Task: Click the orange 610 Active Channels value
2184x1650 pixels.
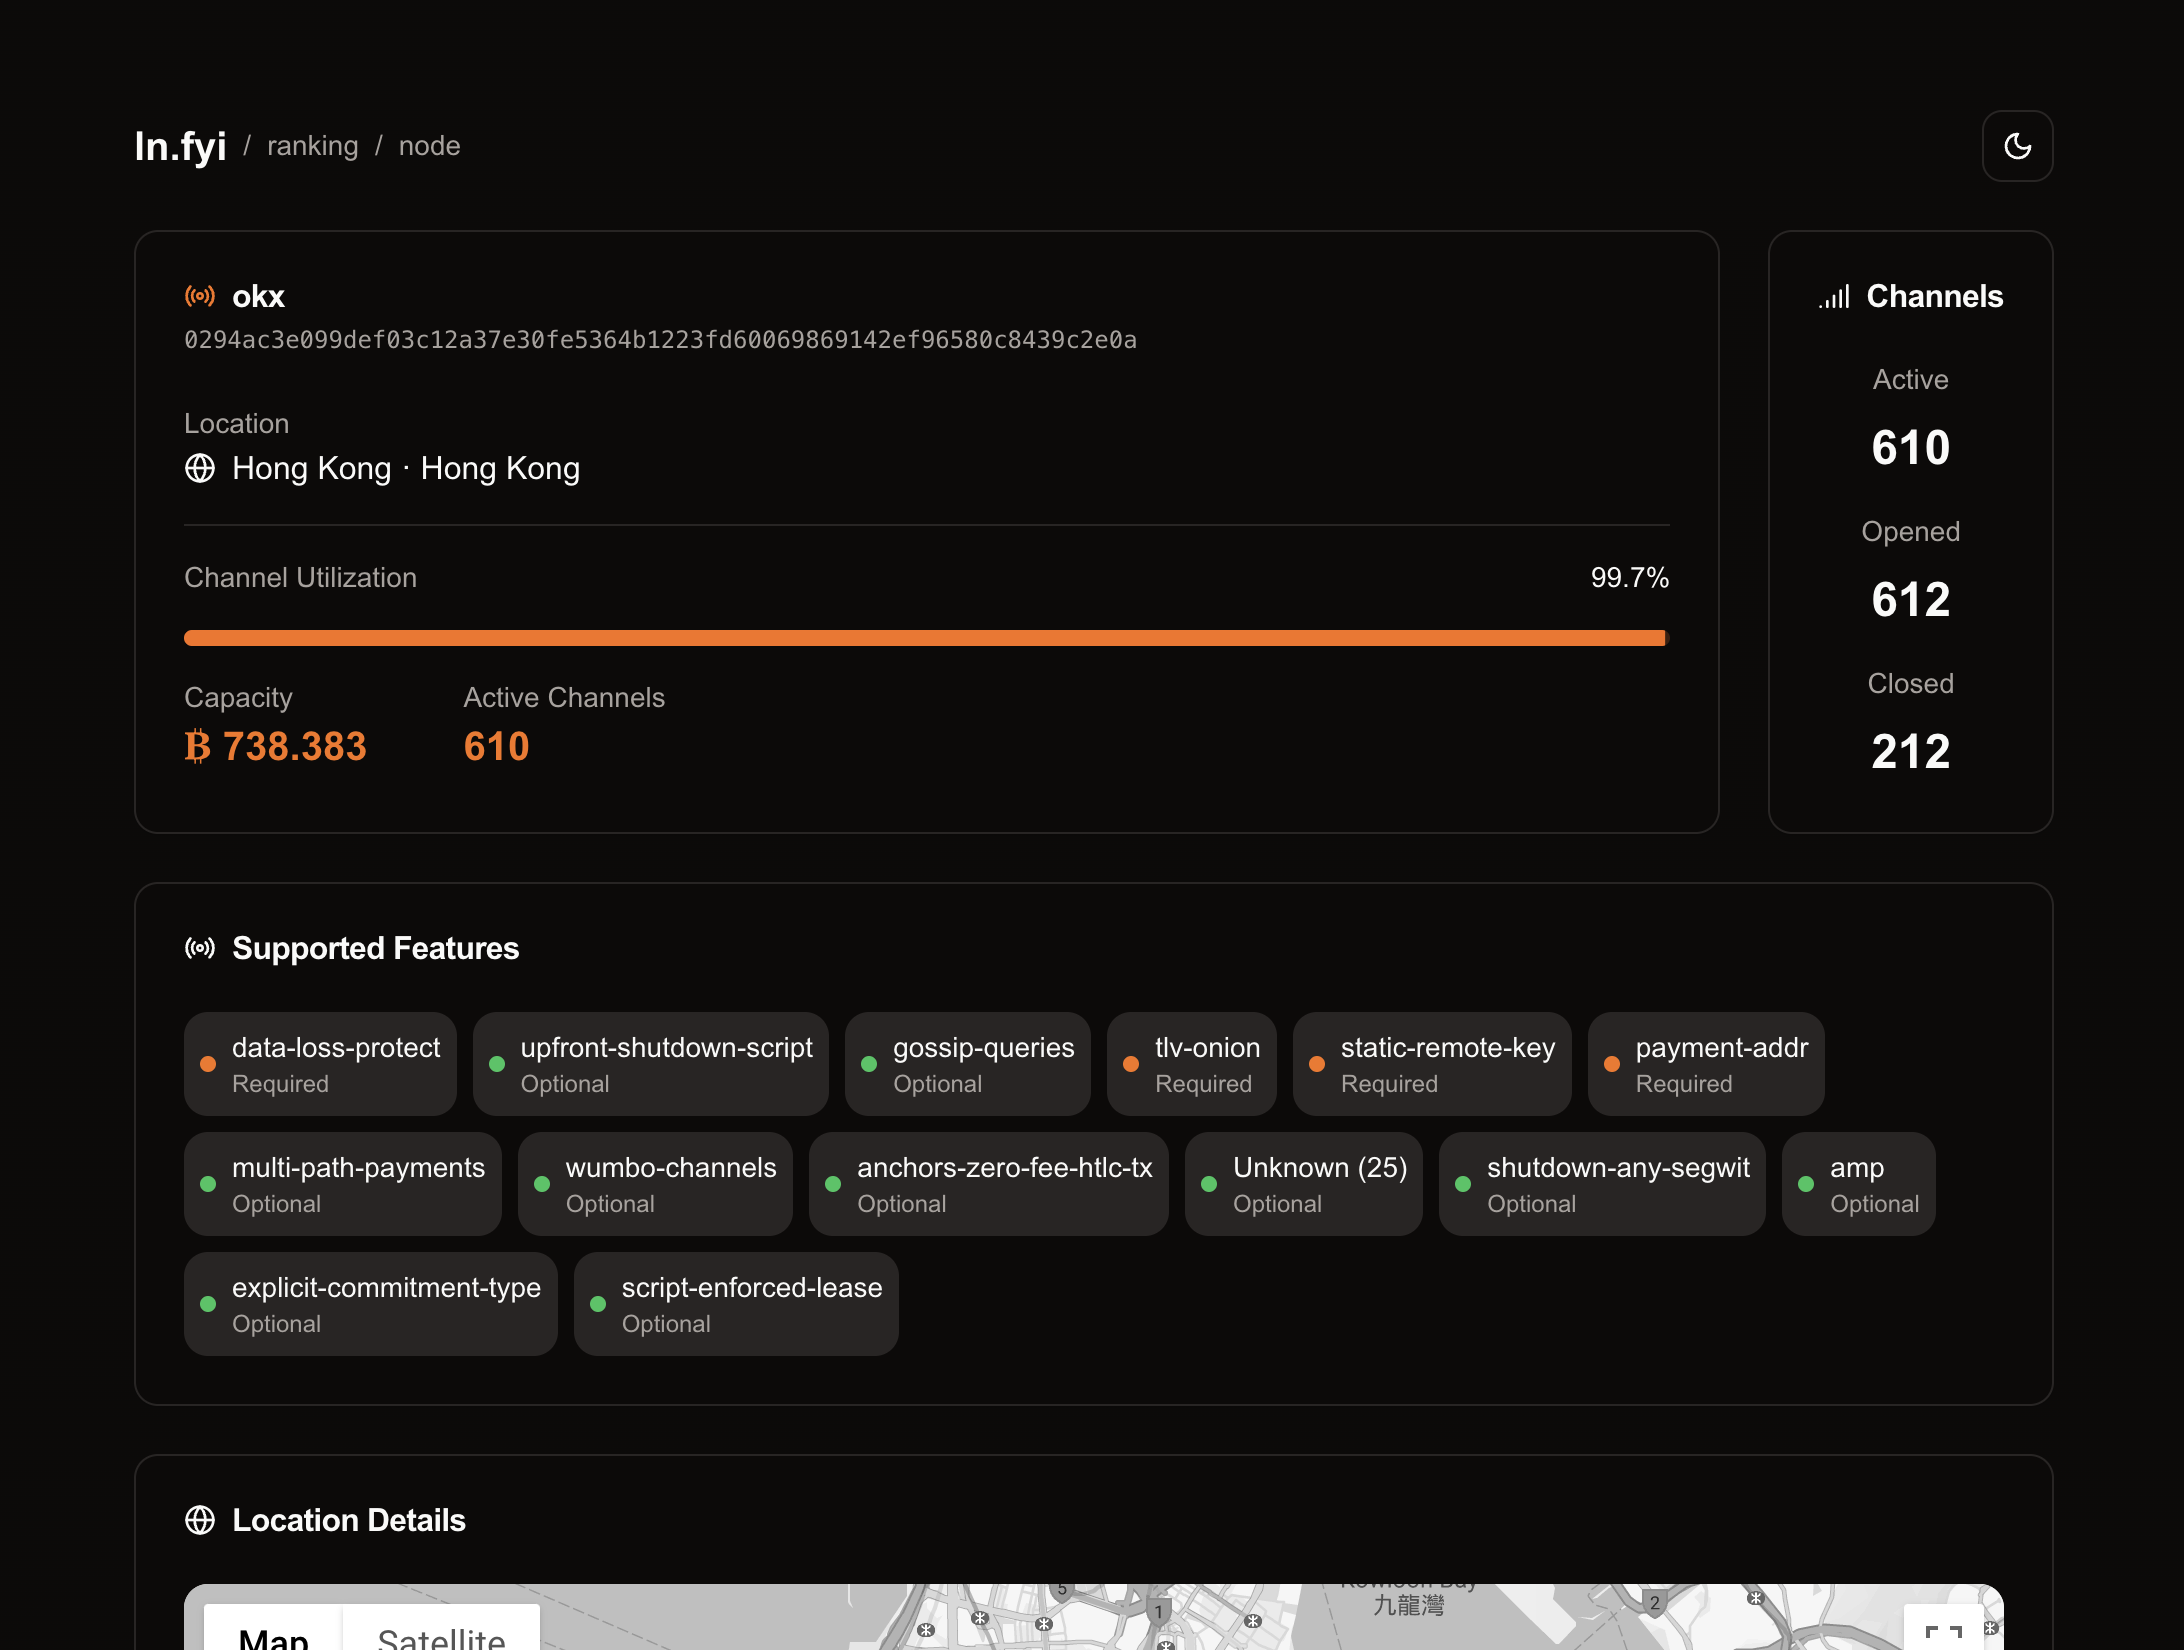Action: (x=496, y=747)
